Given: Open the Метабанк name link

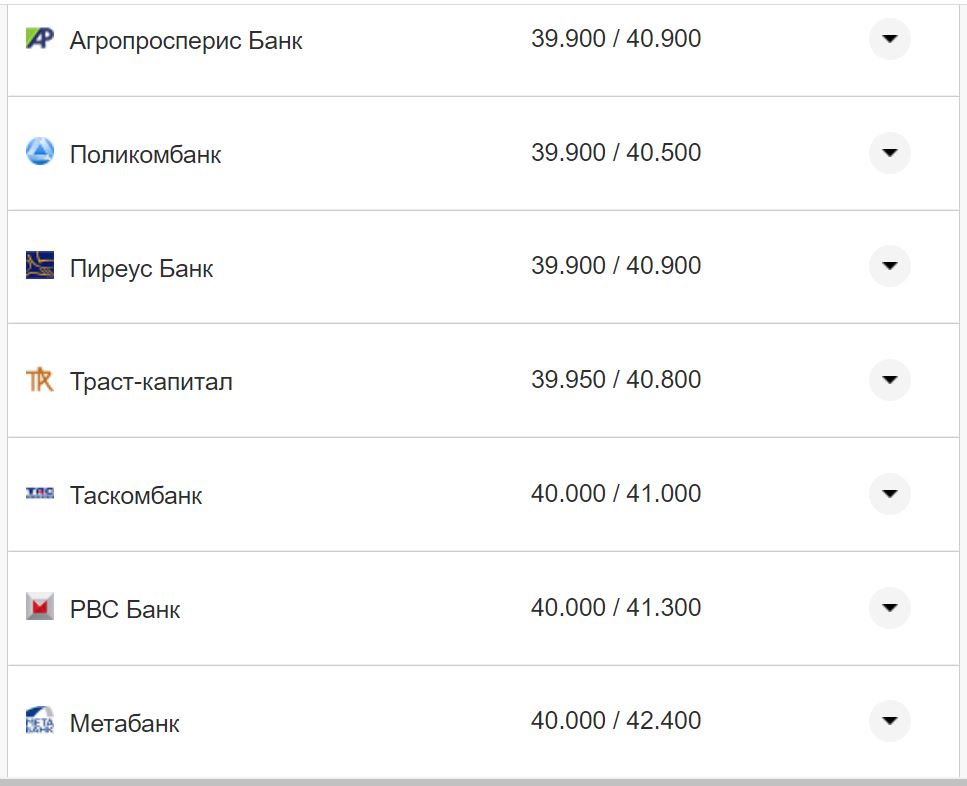Looking at the screenshot, I should tap(125, 724).
